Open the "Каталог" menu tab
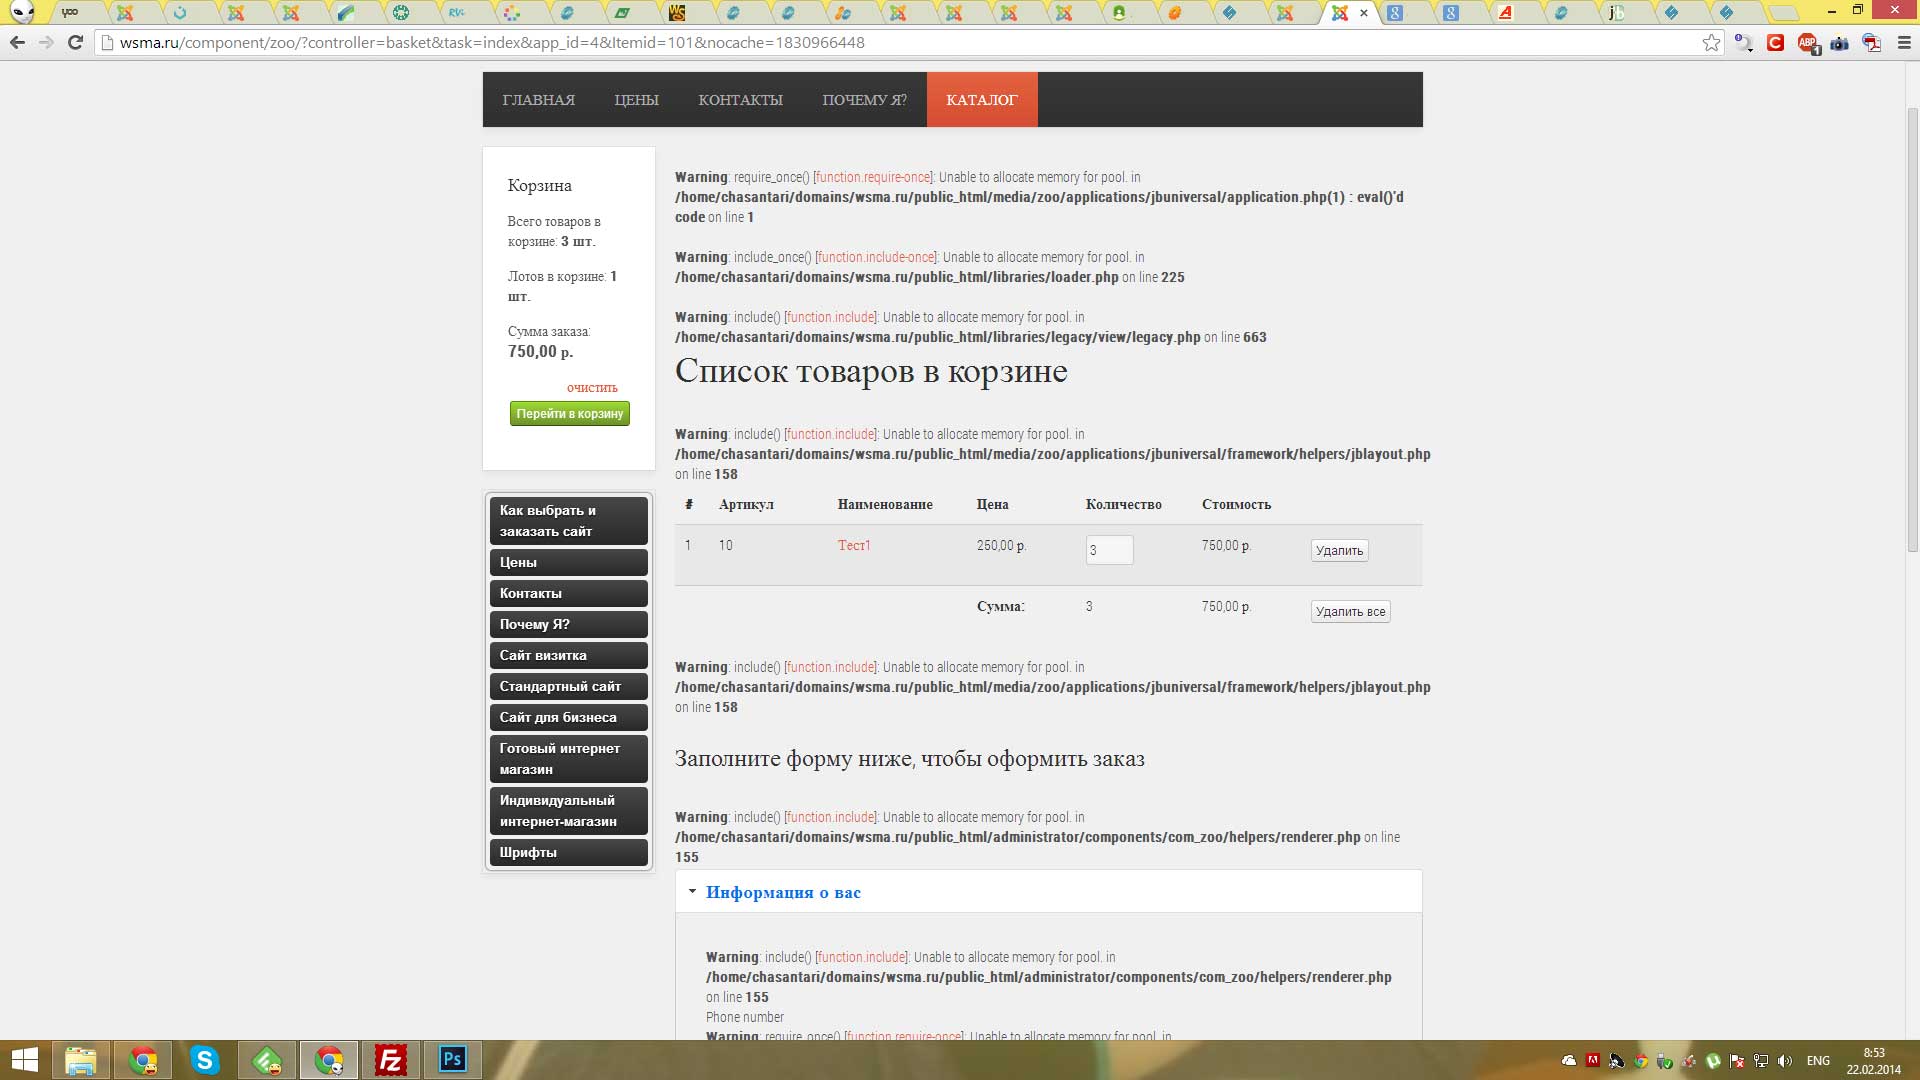Image resolution: width=1920 pixels, height=1080 pixels. [x=981, y=100]
